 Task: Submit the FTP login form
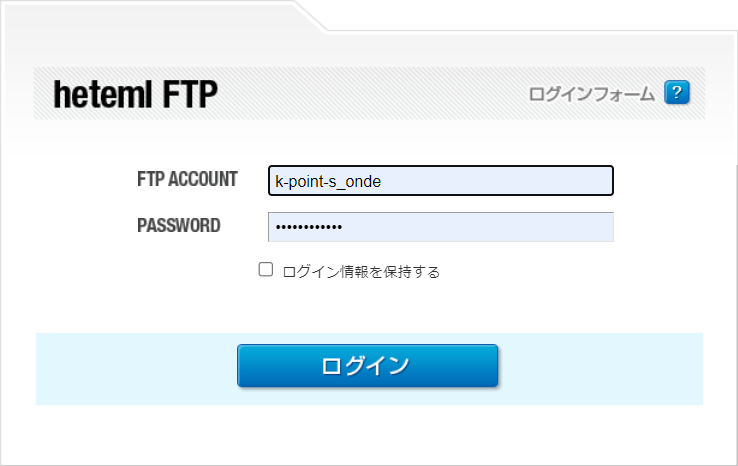367,365
